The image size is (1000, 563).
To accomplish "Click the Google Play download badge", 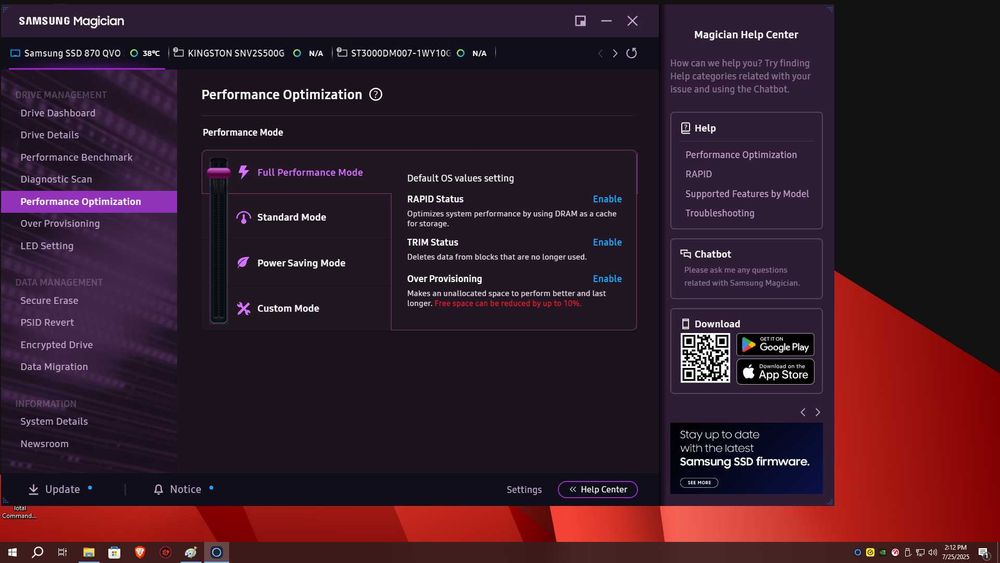I will coord(775,345).
